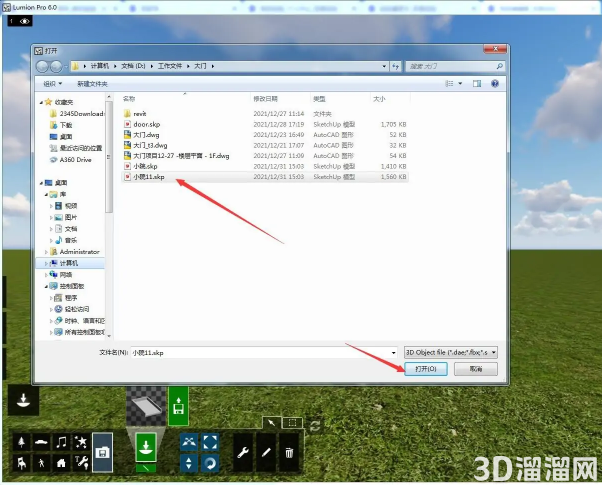Click the 打开(O) open button
This screenshot has height=485, width=602.
click(426, 369)
